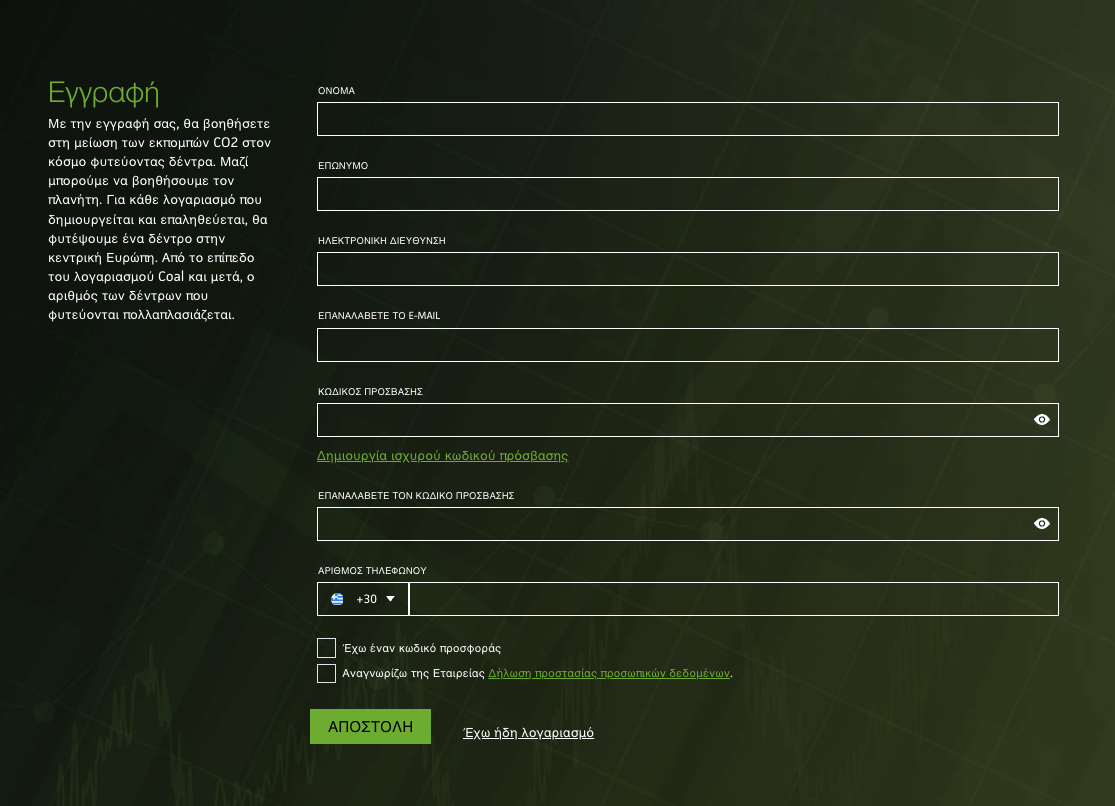Check the 'Αναγνωρίζω της Εταιρείας' consent box
Image resolution: width=1115 pixels, height=806 pixels.
click(x=326, y=673)
